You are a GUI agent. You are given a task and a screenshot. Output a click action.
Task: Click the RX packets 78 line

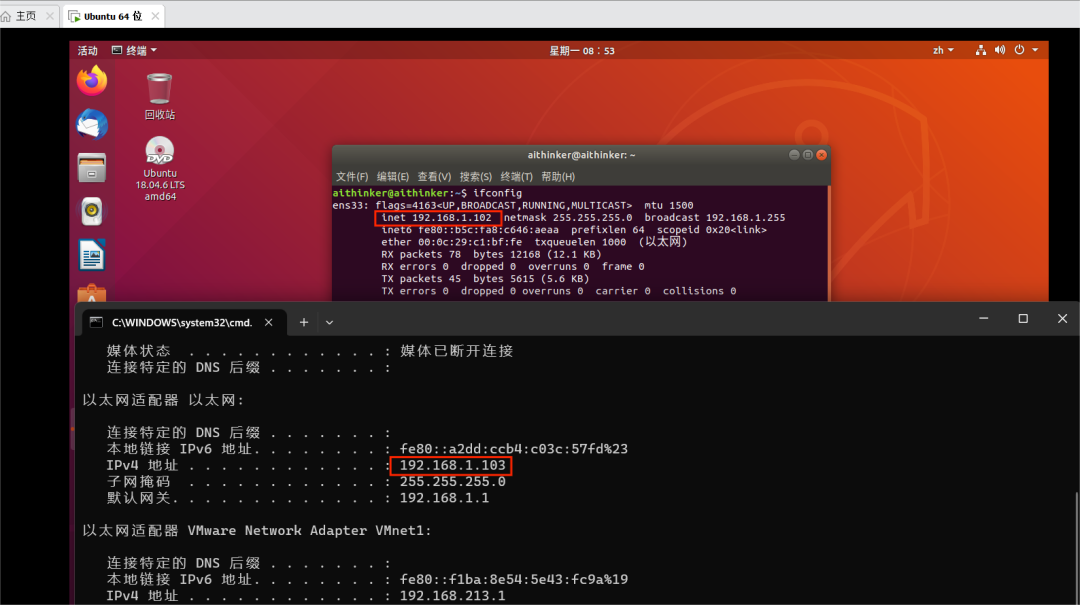pyautogui.click(x=491, y=254)
